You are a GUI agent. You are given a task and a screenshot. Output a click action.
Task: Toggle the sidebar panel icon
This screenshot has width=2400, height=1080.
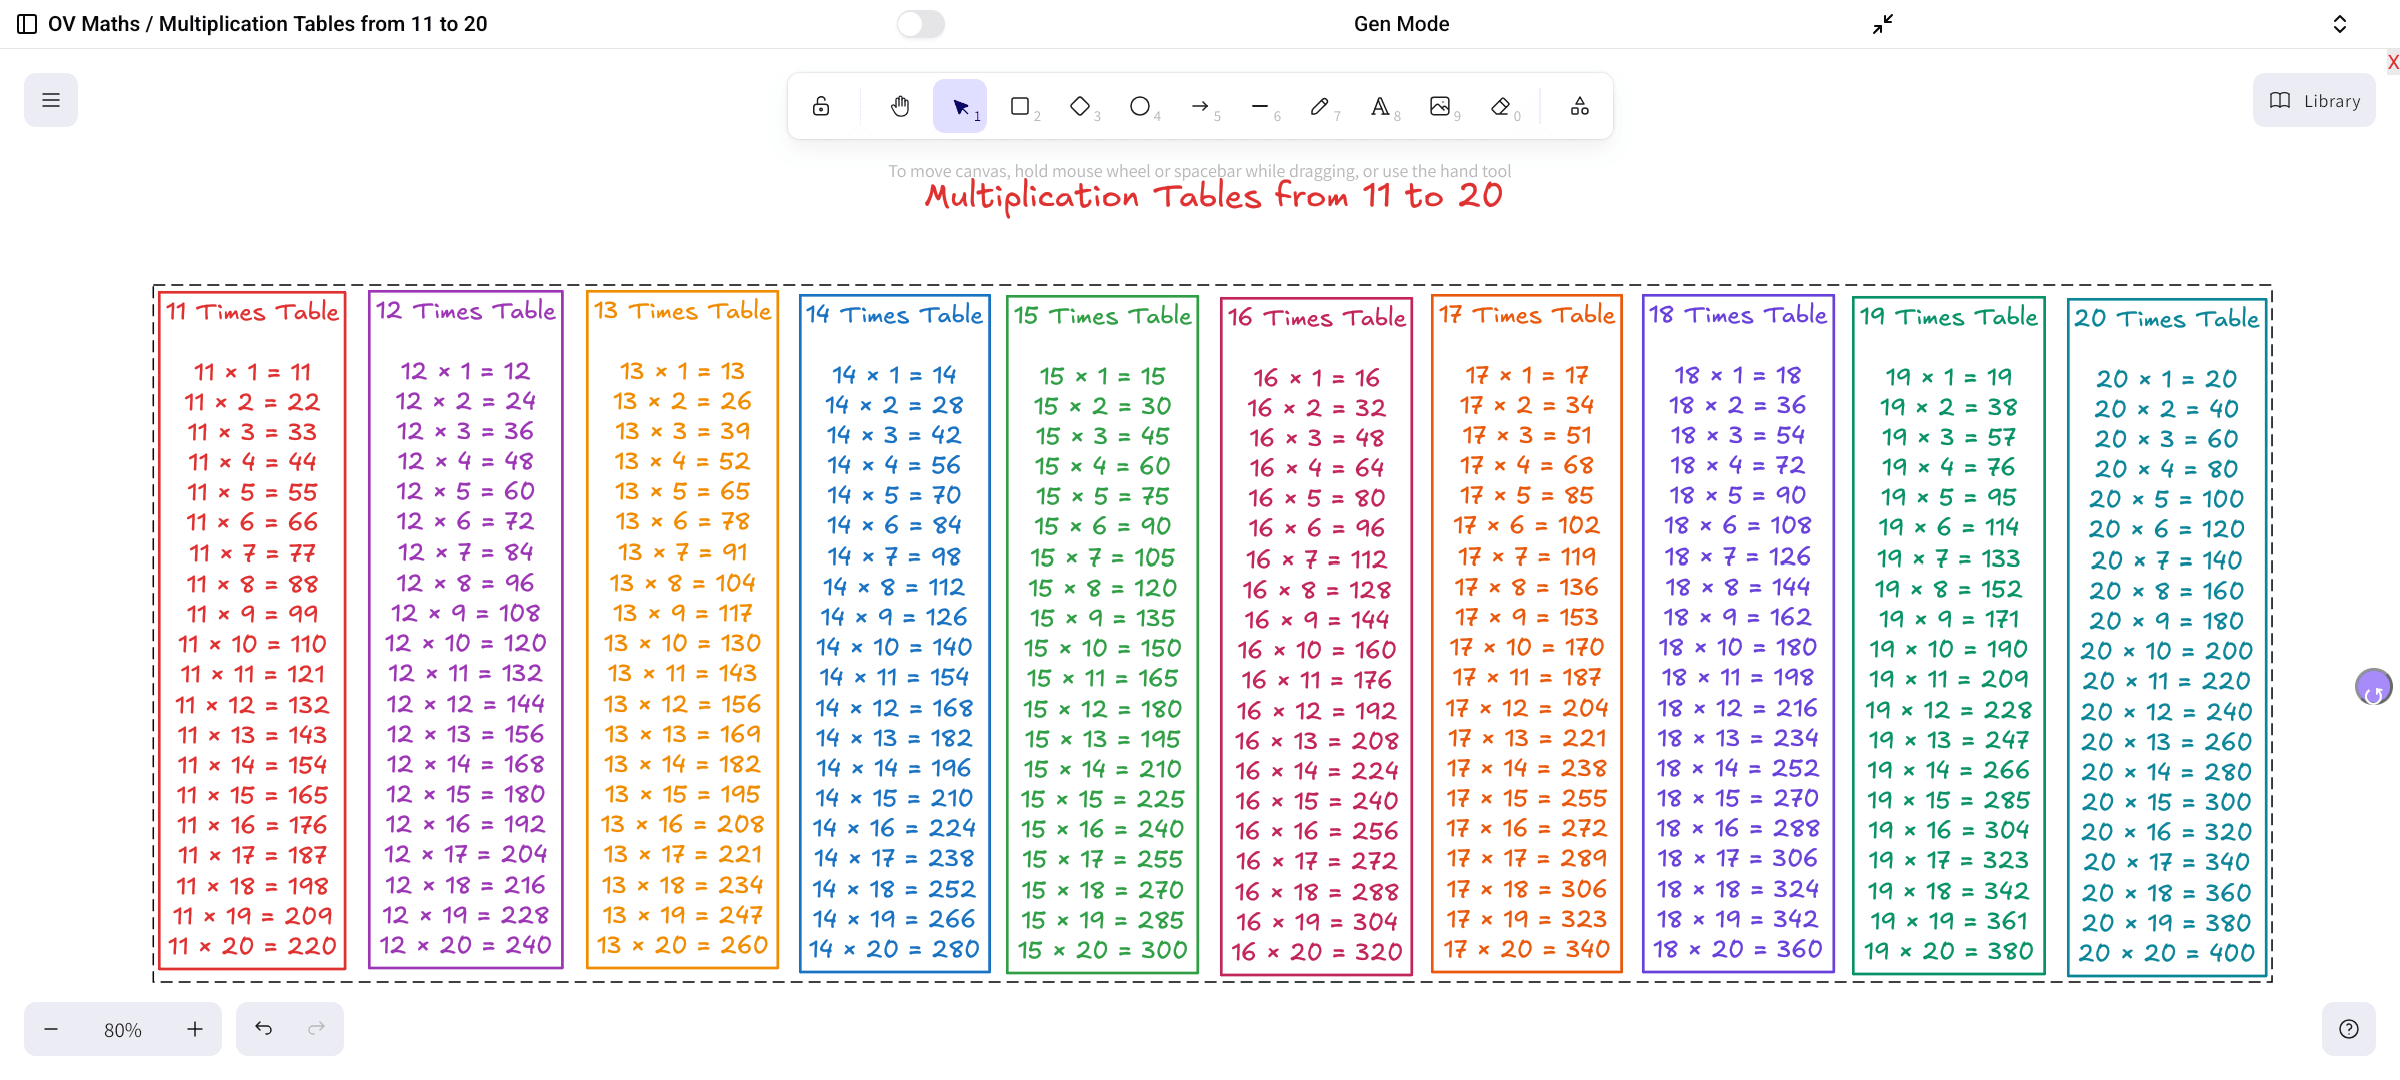pyautogui.click(x=27, y=24)
